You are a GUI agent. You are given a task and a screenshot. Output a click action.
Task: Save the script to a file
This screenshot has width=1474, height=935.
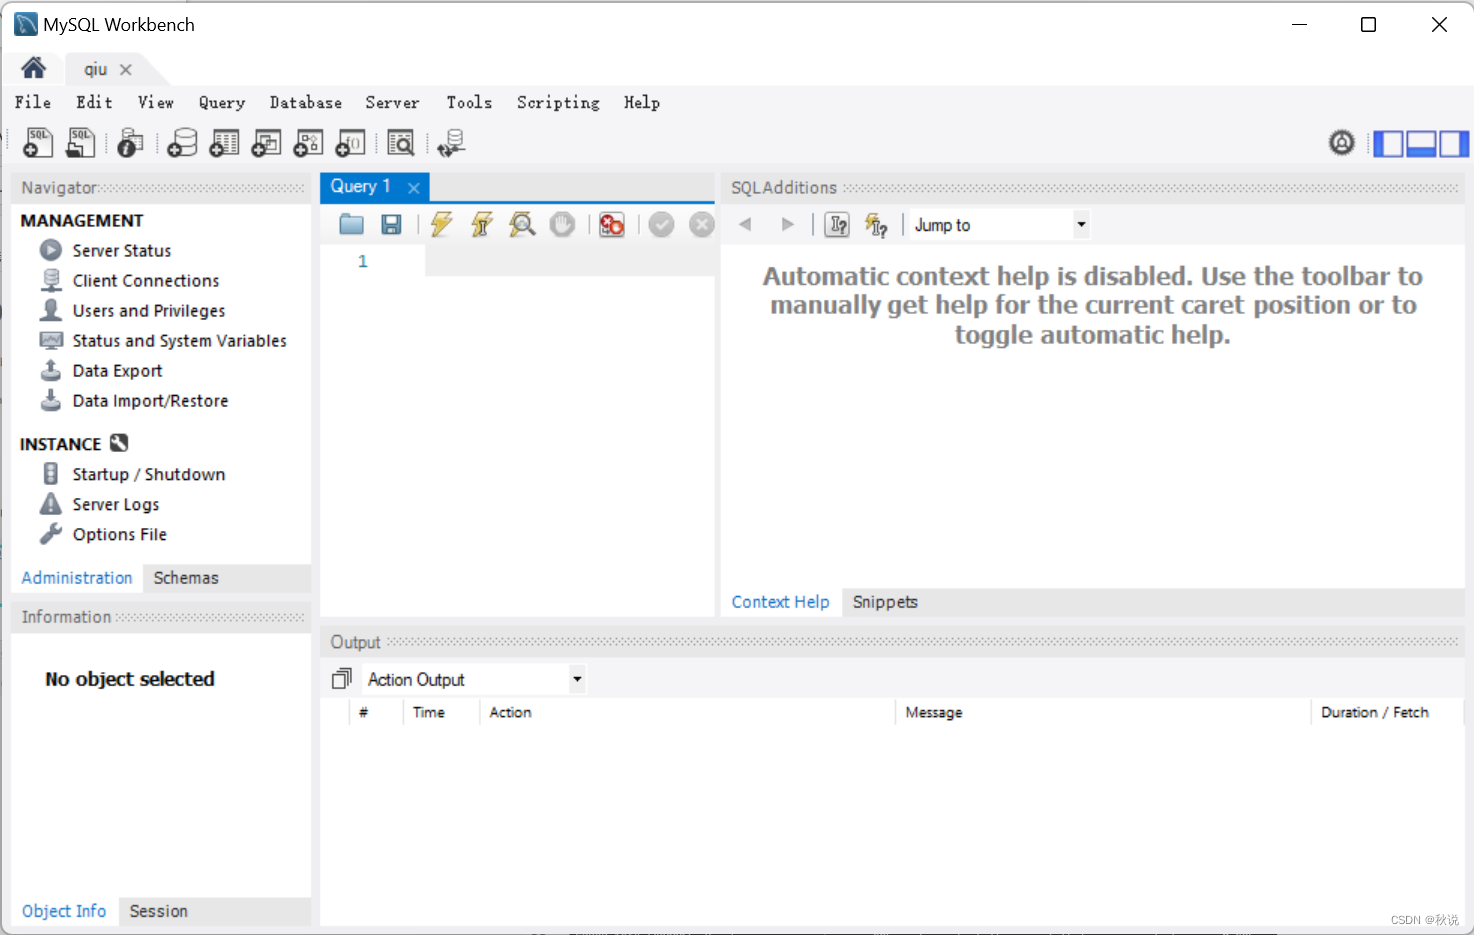[391, 224]
